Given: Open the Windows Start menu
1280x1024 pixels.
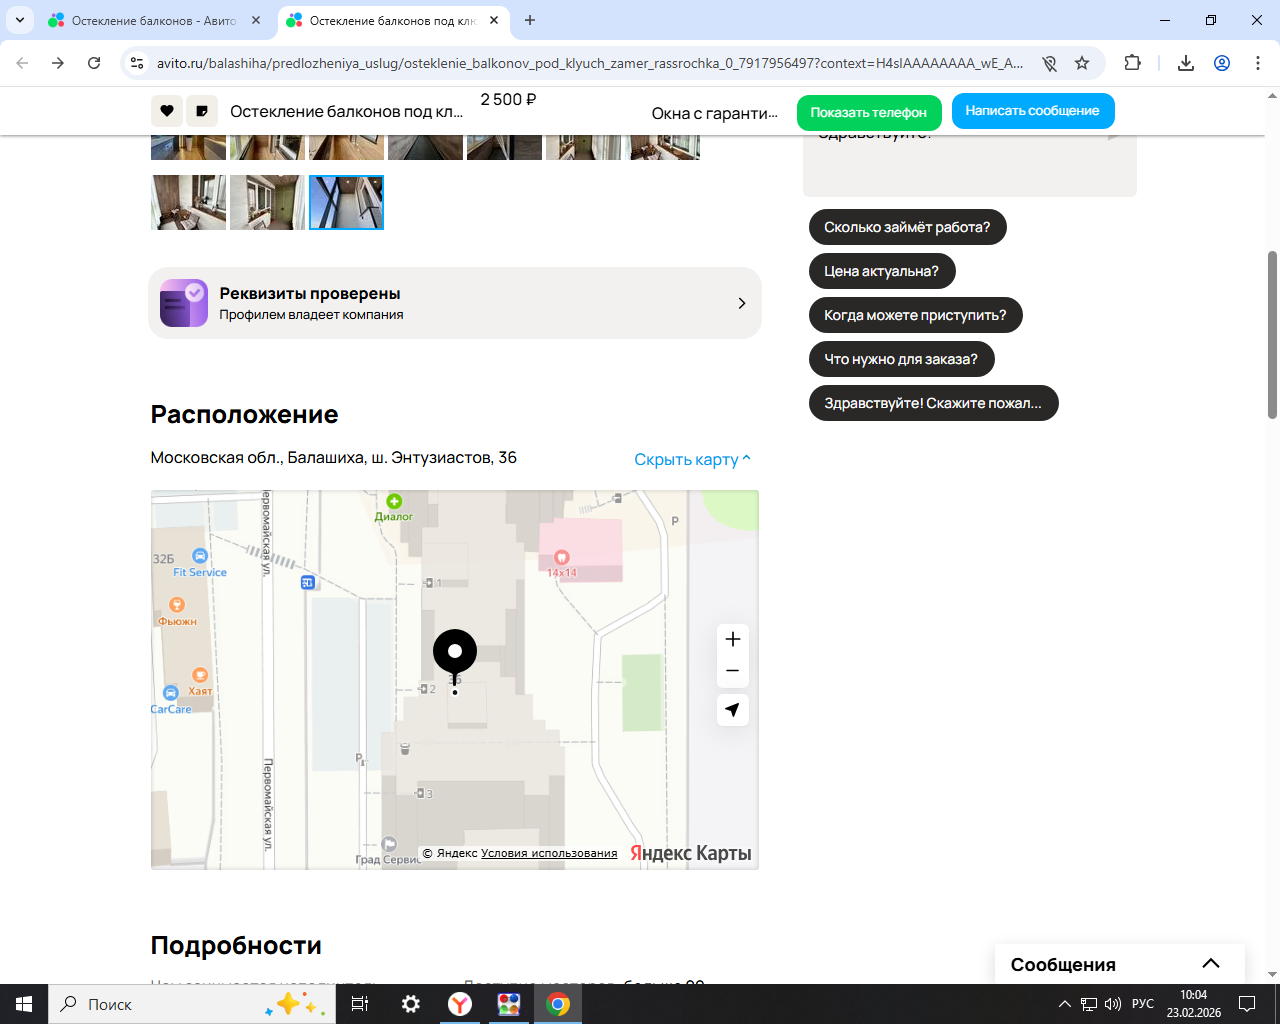Looking at the screenshot, I should click(x=24, y=1004).
